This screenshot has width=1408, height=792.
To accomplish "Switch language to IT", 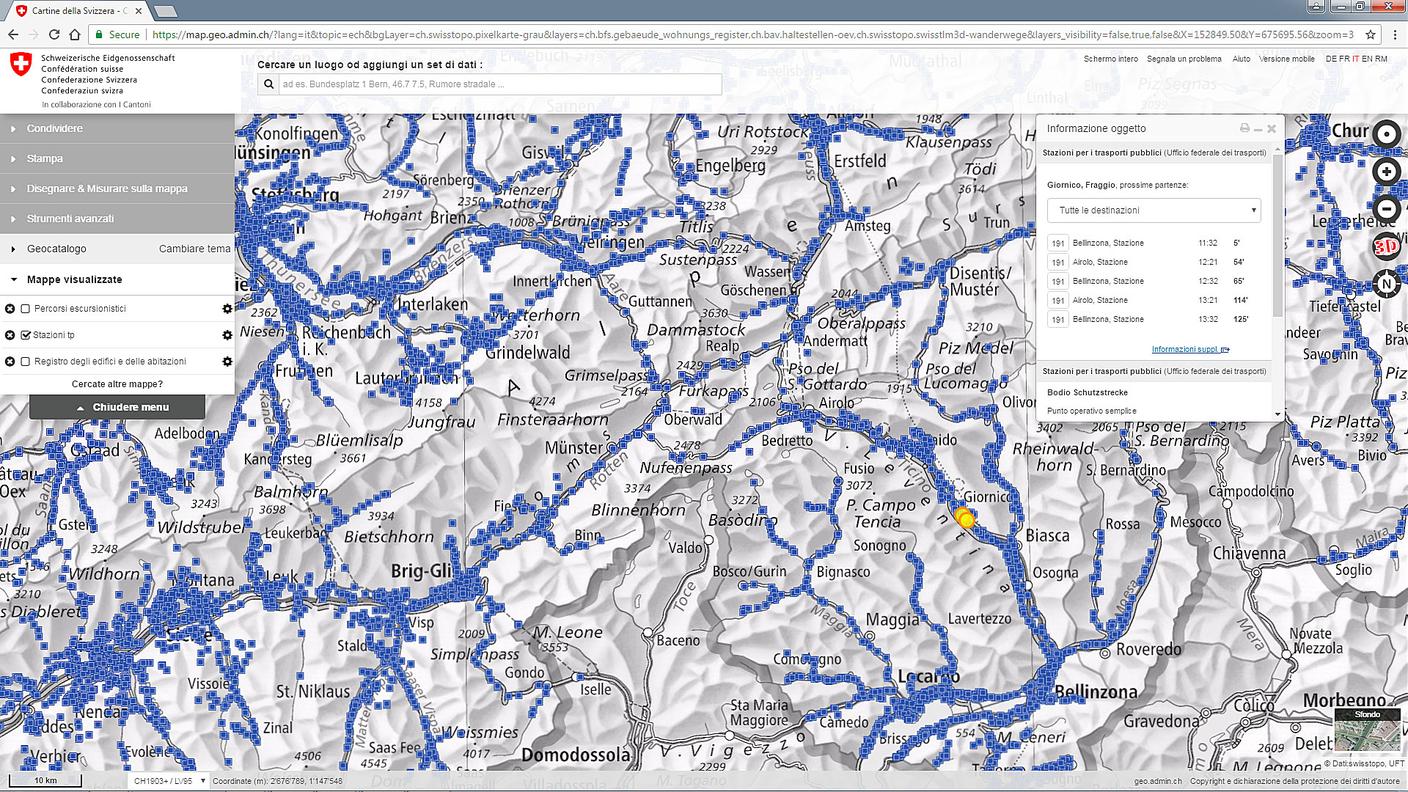I will click(x=1356, y=59).
